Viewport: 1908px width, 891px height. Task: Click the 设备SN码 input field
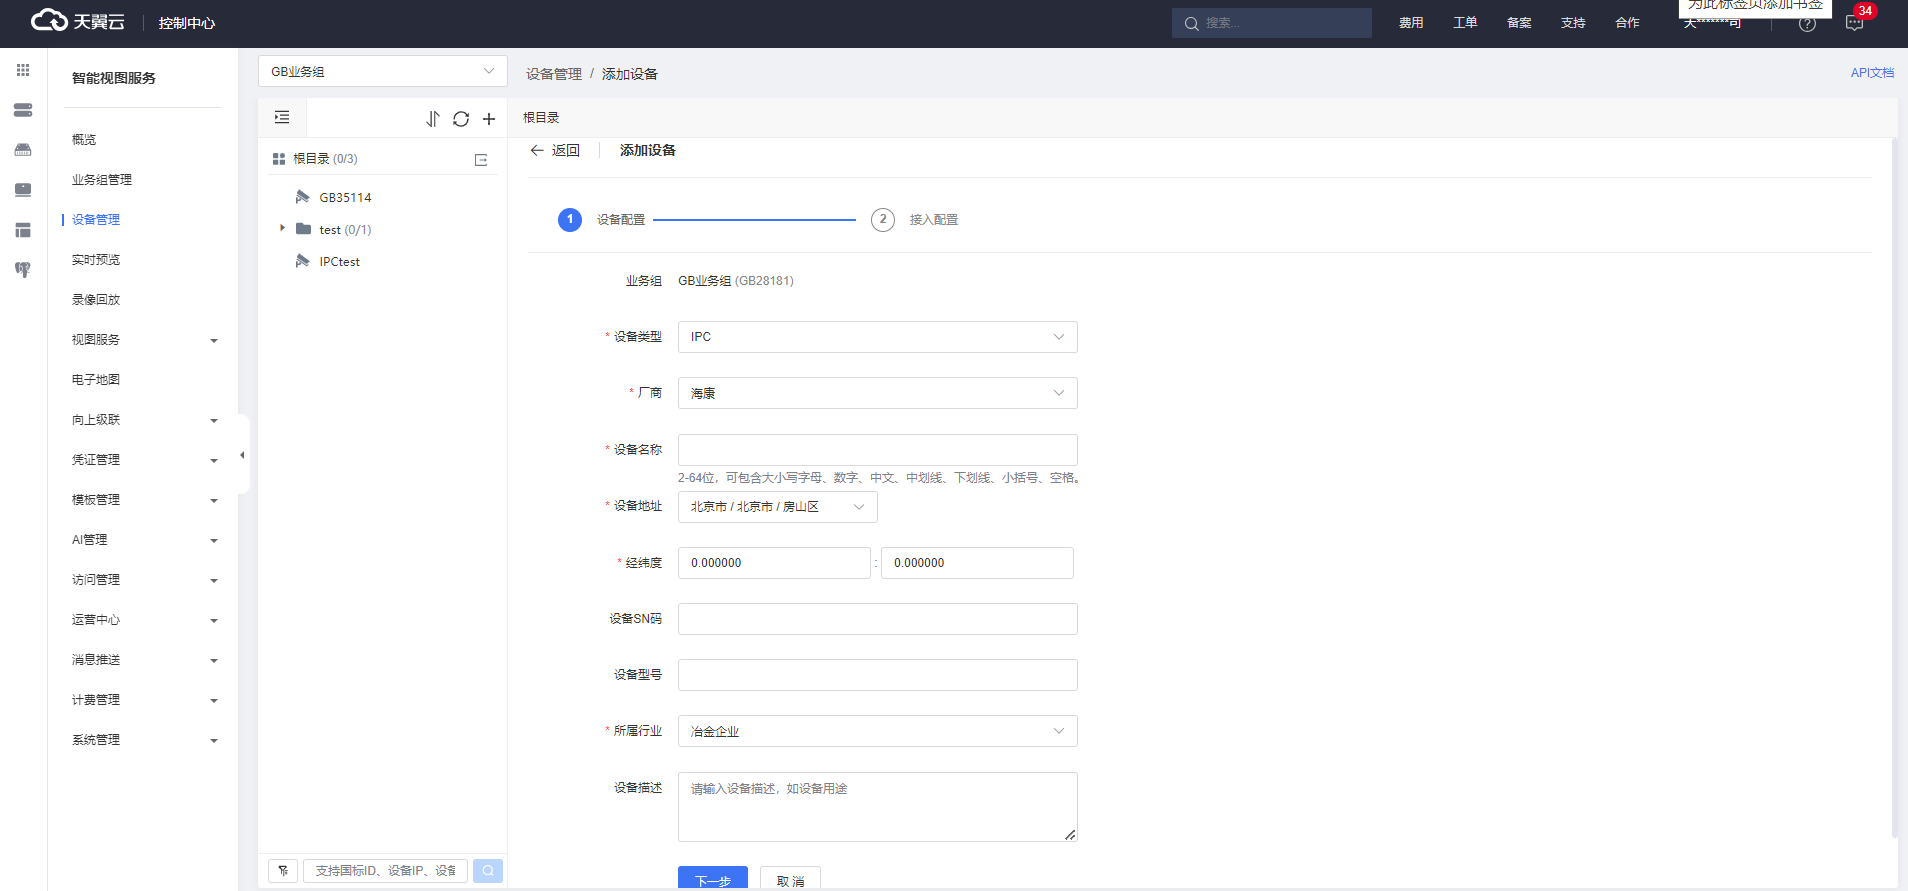pos(878,619)
